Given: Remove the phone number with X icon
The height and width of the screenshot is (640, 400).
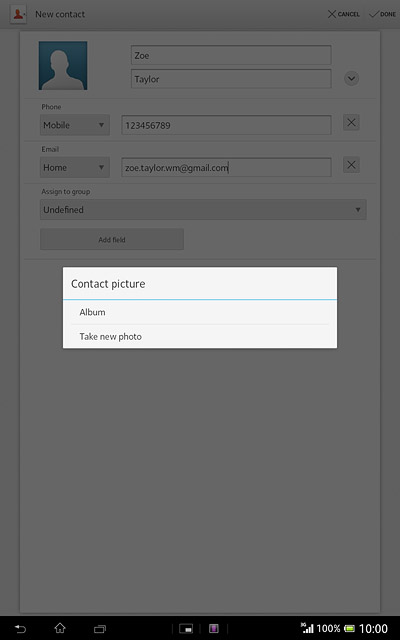Looking at the screenshot, I should (x=351, y=122).
